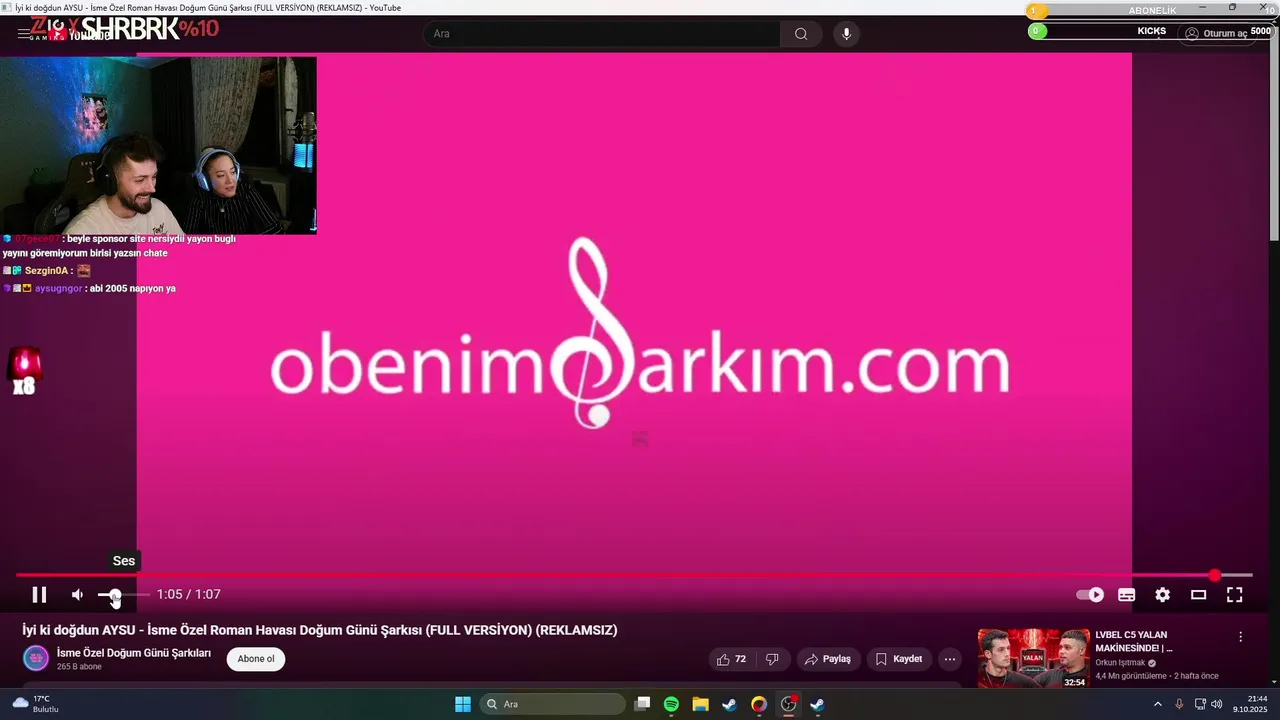Open options for LVBEL C5 recommended video
Image resolution: width=1280 pixels, height=720 pixels.
[1241, 637]
